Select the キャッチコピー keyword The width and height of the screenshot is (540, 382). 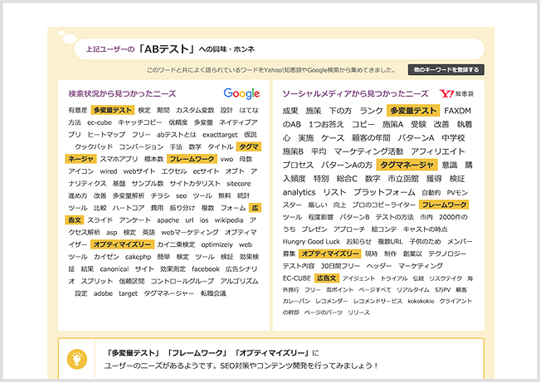click(140, 122)
